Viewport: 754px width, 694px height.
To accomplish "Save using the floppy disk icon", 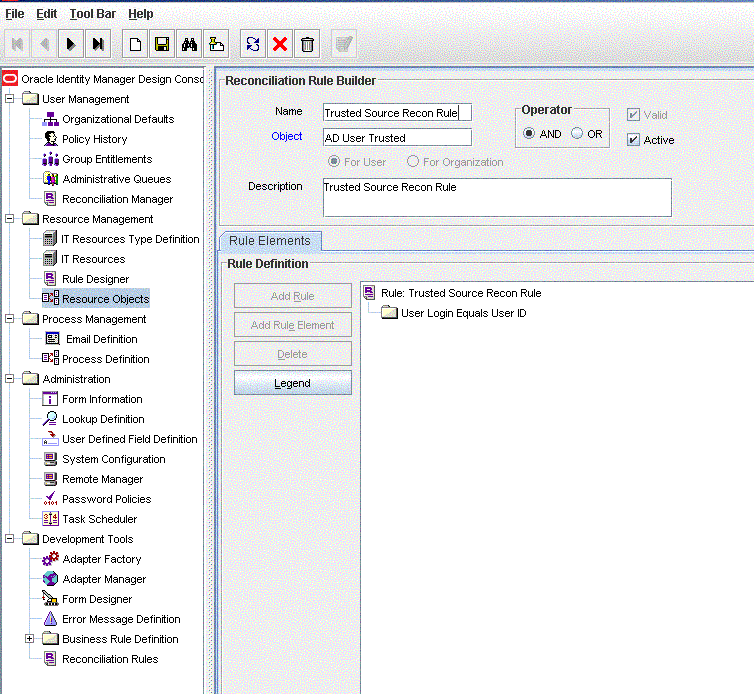I will [162, 44].
